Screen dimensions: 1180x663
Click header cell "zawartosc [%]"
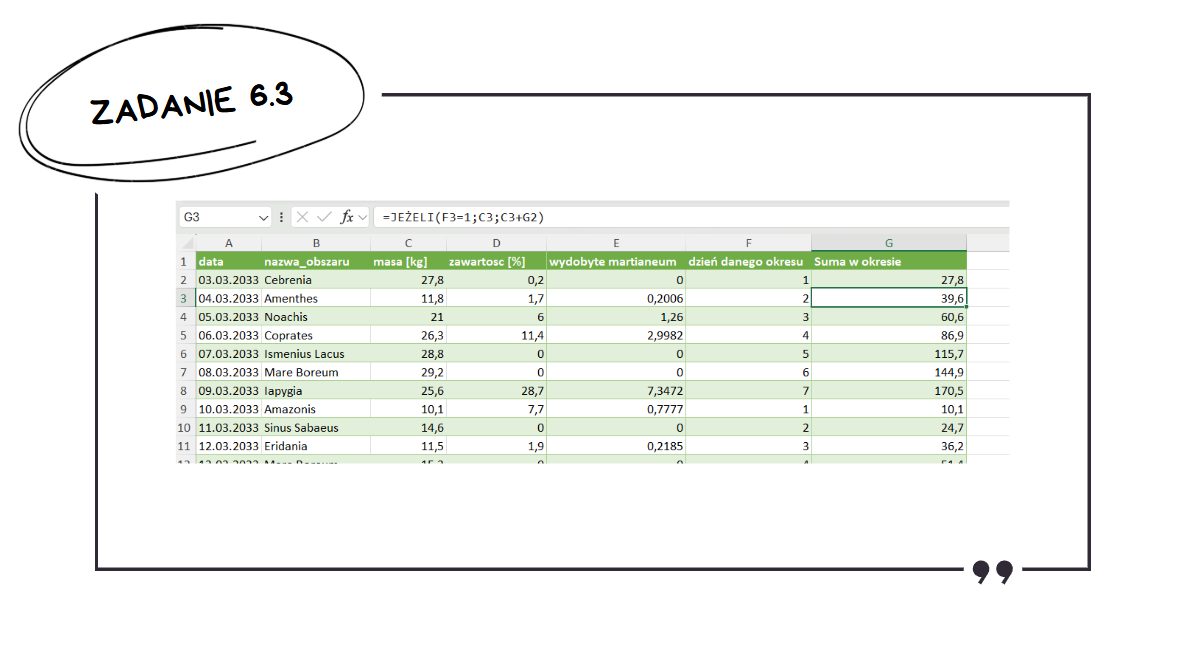(496, 262)
